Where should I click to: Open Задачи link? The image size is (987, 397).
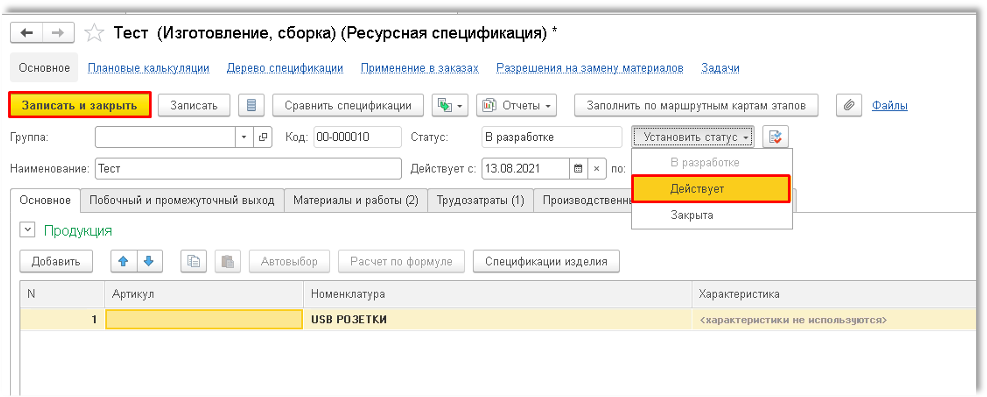click(x=720, y=68)
